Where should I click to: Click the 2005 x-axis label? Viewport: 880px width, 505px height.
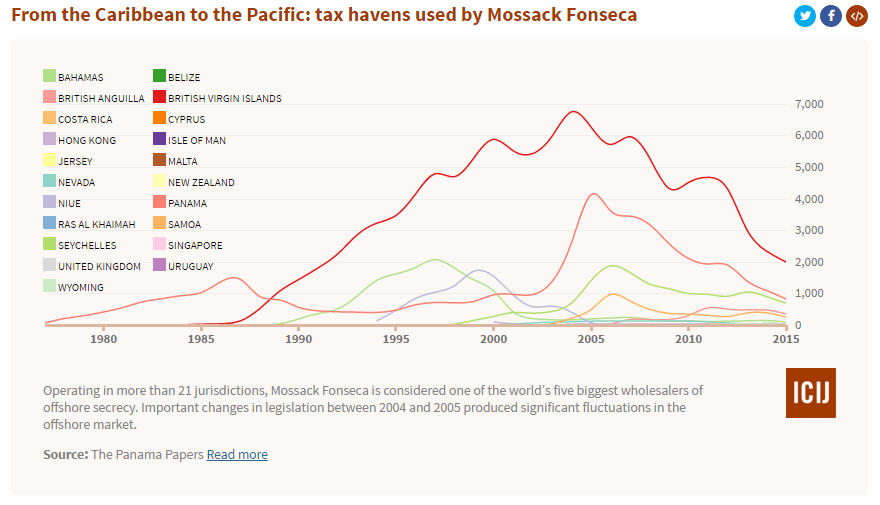591,340
